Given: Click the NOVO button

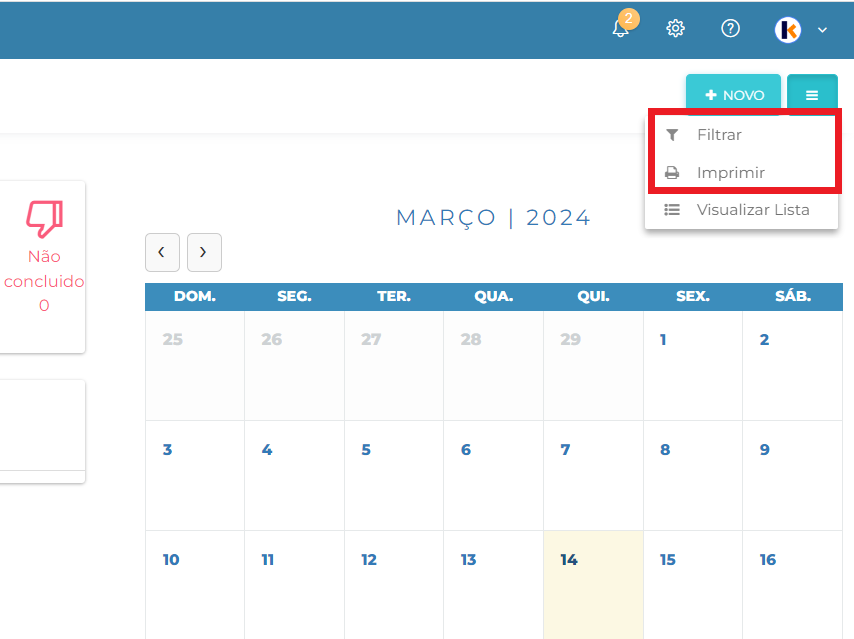Looking at the screenshot, I should coord(733,95).
